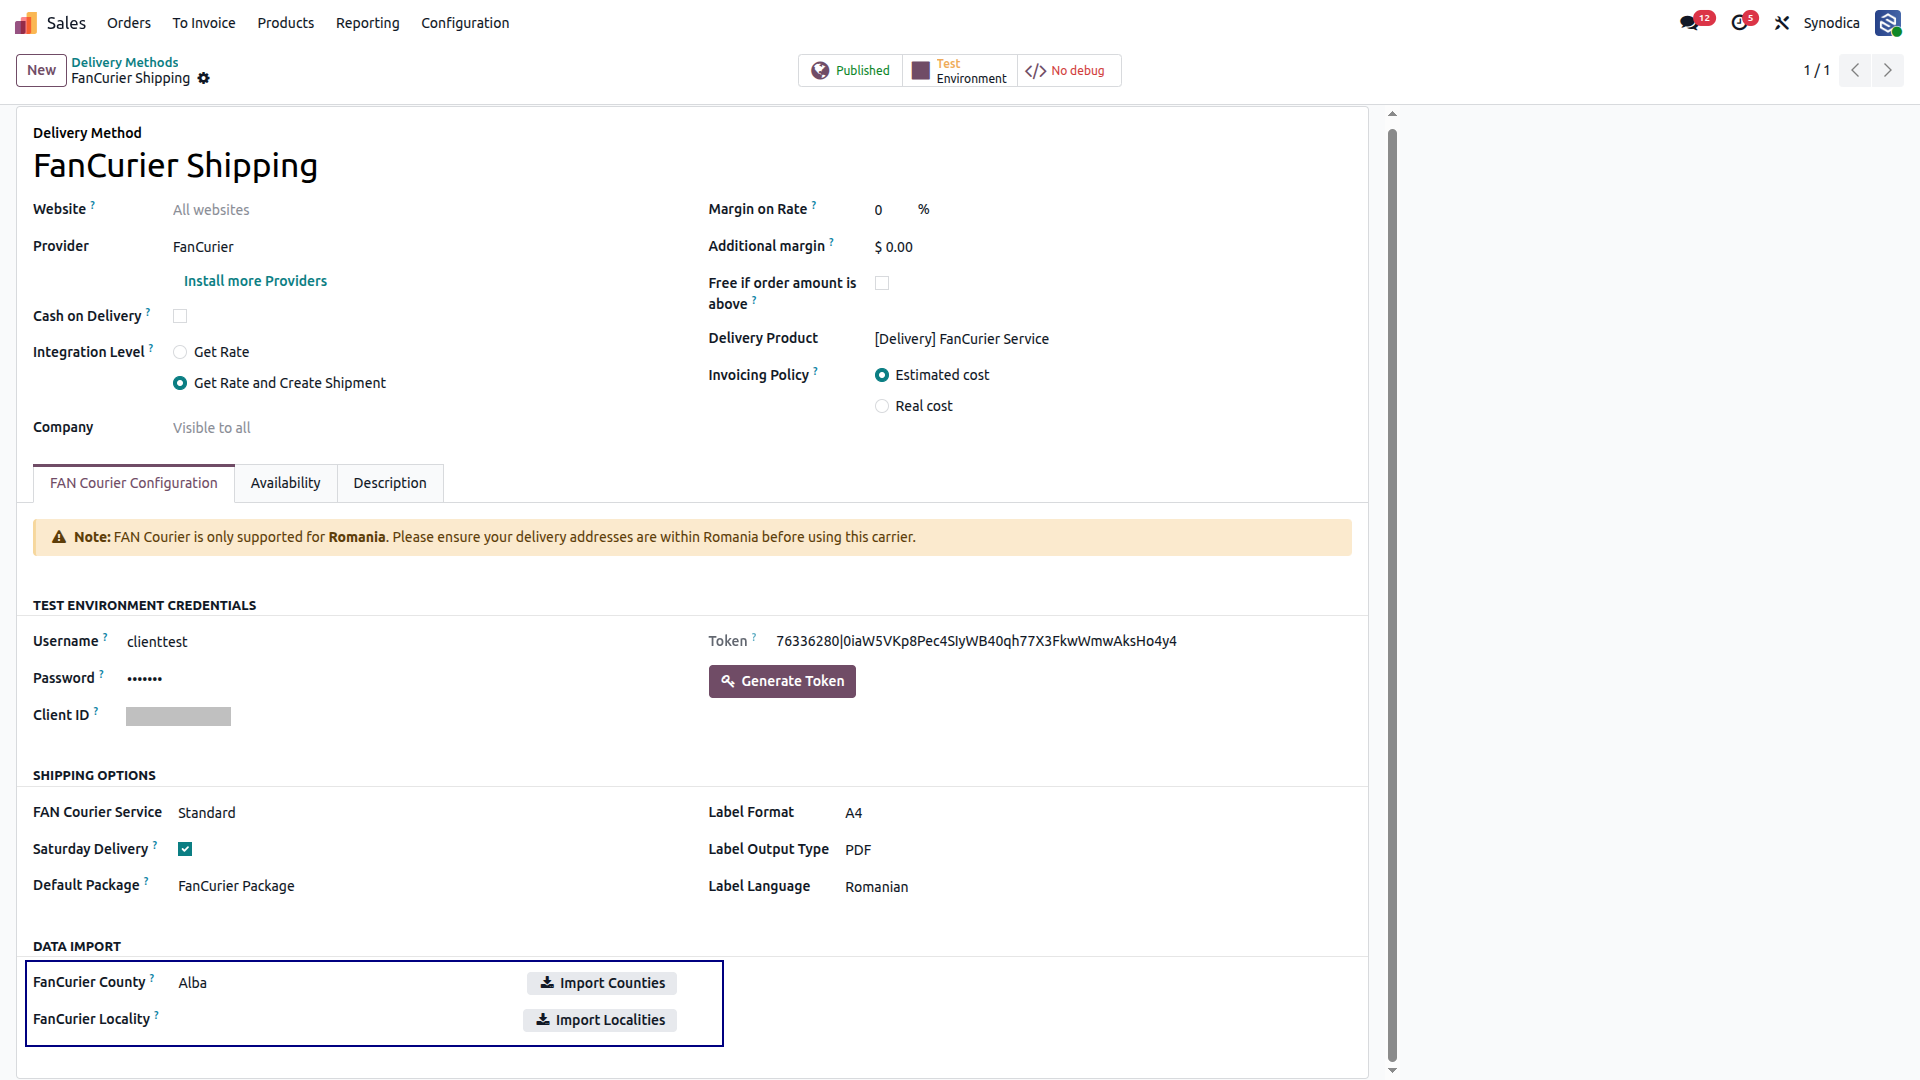Viewport: 1920px width, 1080px height.
Task: Show help tooltip for Client ID
Action: (96, 710)
